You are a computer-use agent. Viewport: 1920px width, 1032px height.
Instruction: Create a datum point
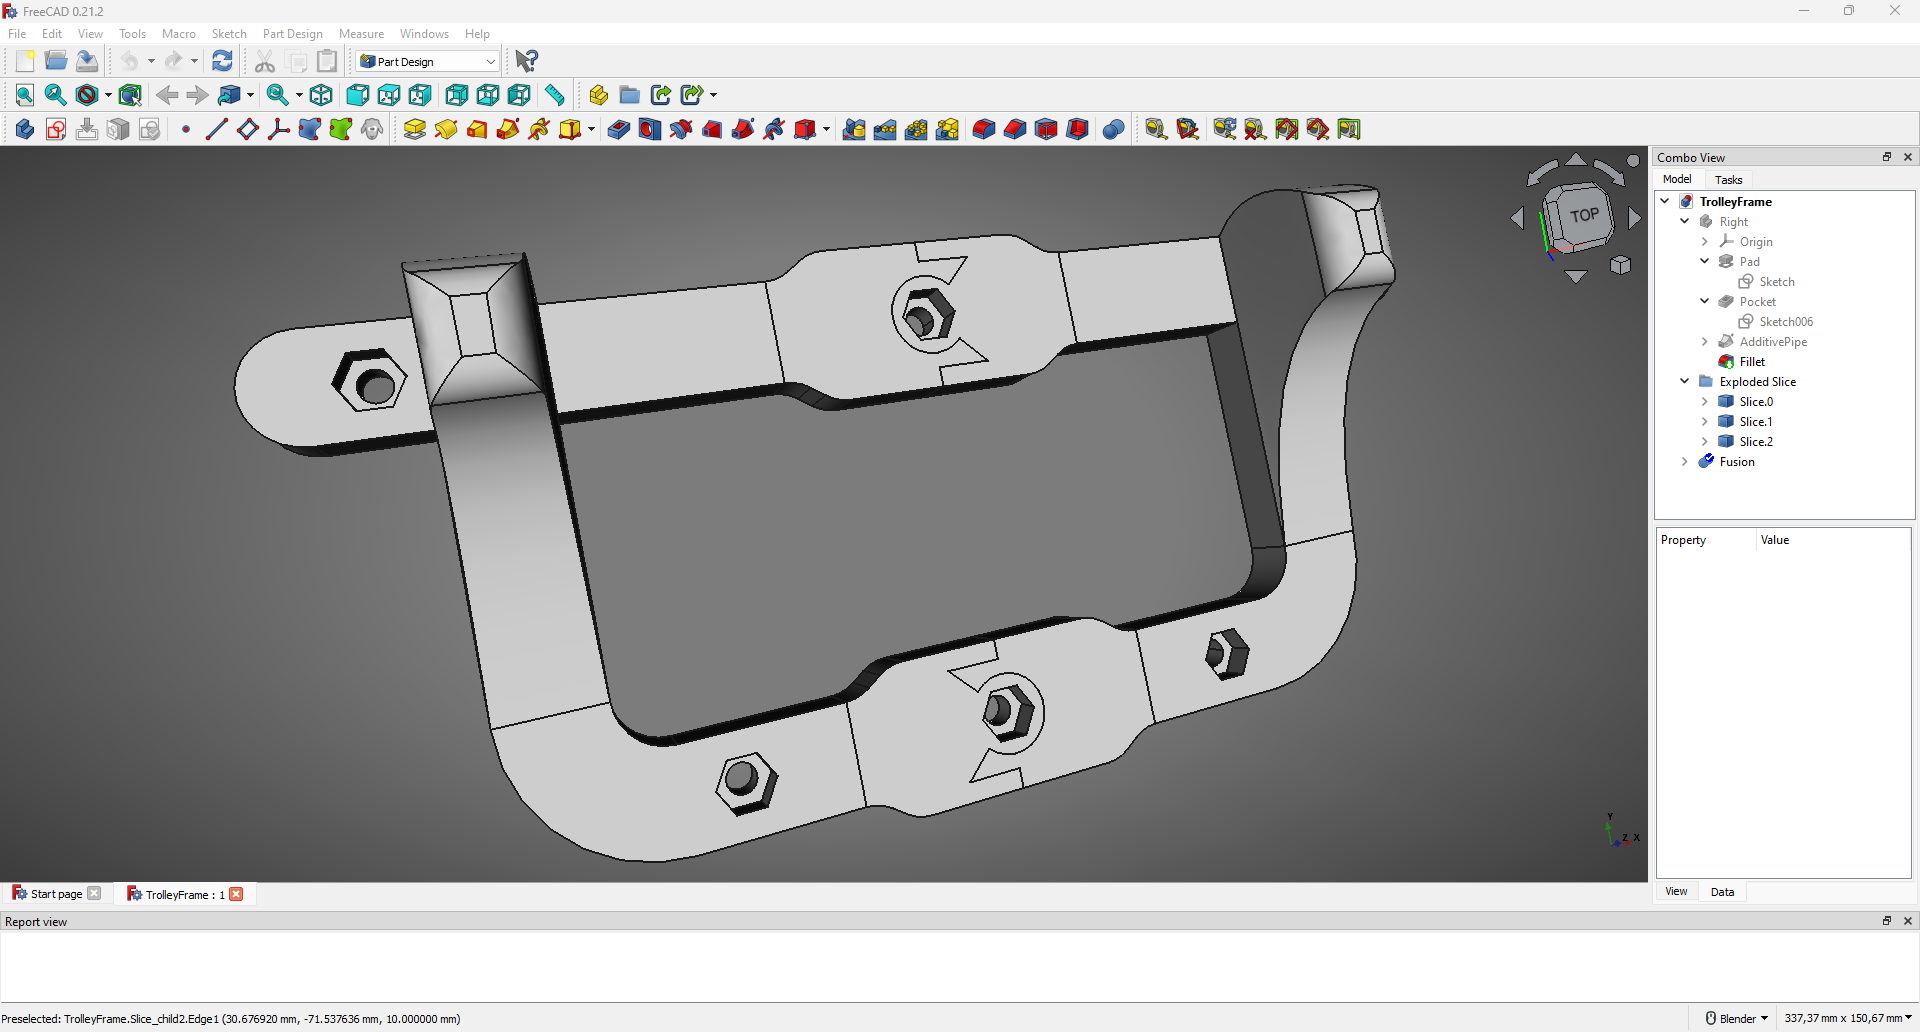(186, 129)
